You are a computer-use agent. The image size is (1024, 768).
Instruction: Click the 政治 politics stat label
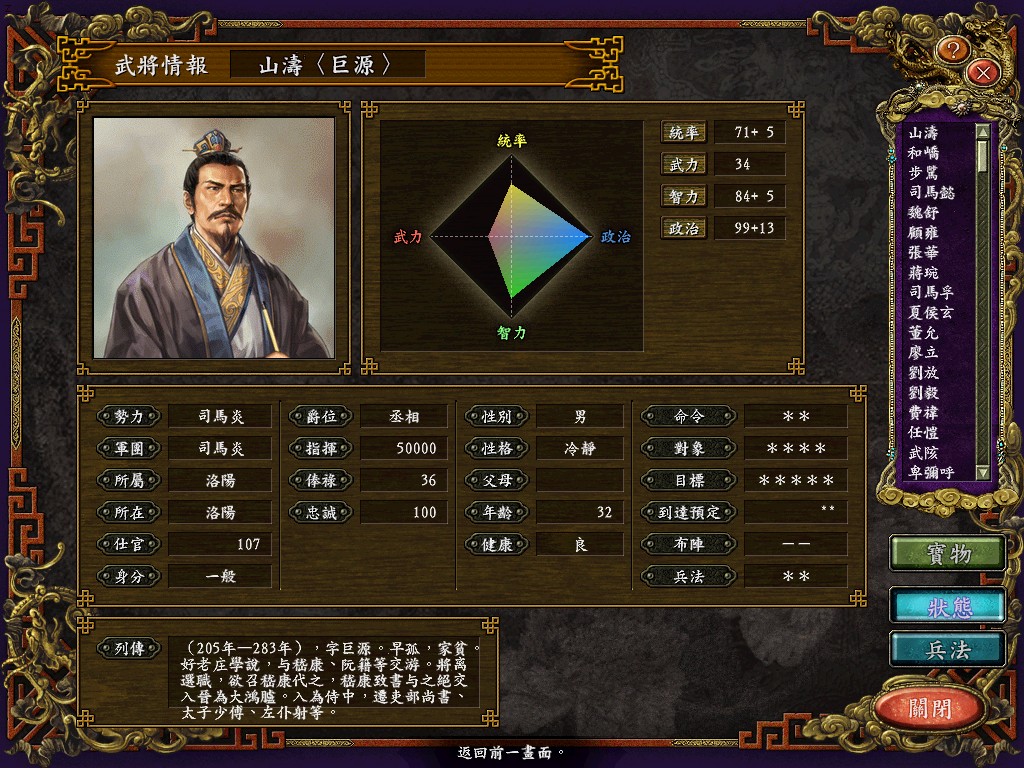click(683, 229)
